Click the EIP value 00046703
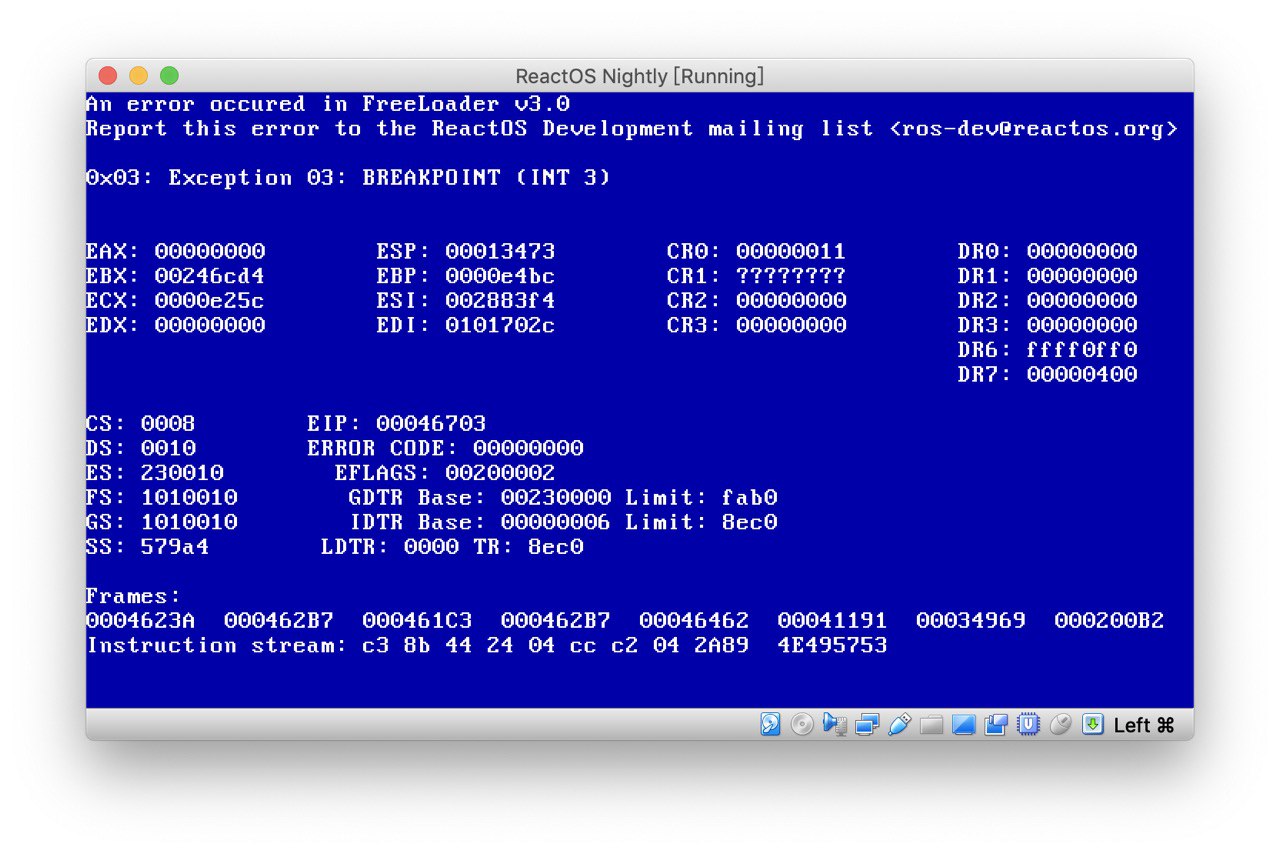 (431, 423)
